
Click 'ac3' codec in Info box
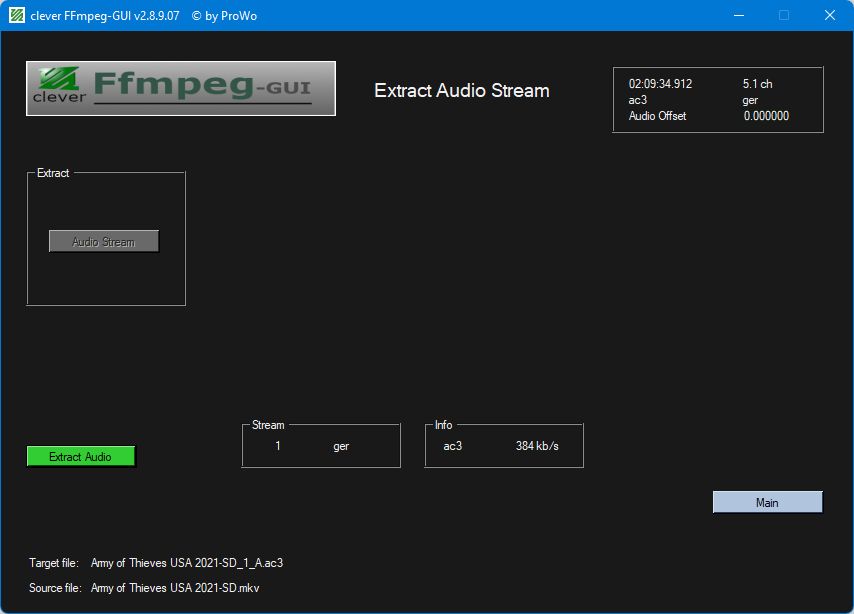(x=453, y=446)
